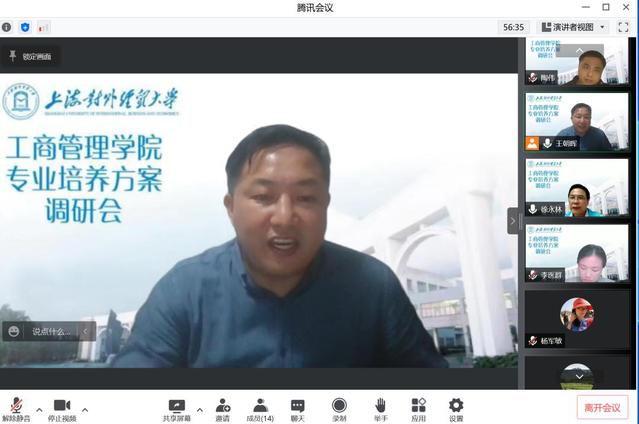Collapse the participant video sidebar
The height and width of the screenshot is (424, 639).
(x=514, y=220)
